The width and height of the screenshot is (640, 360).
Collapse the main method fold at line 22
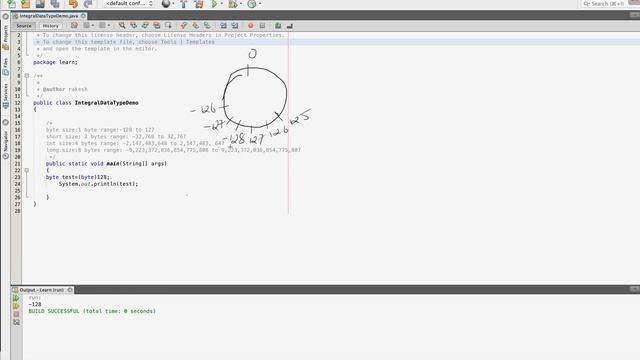[27, 170]
